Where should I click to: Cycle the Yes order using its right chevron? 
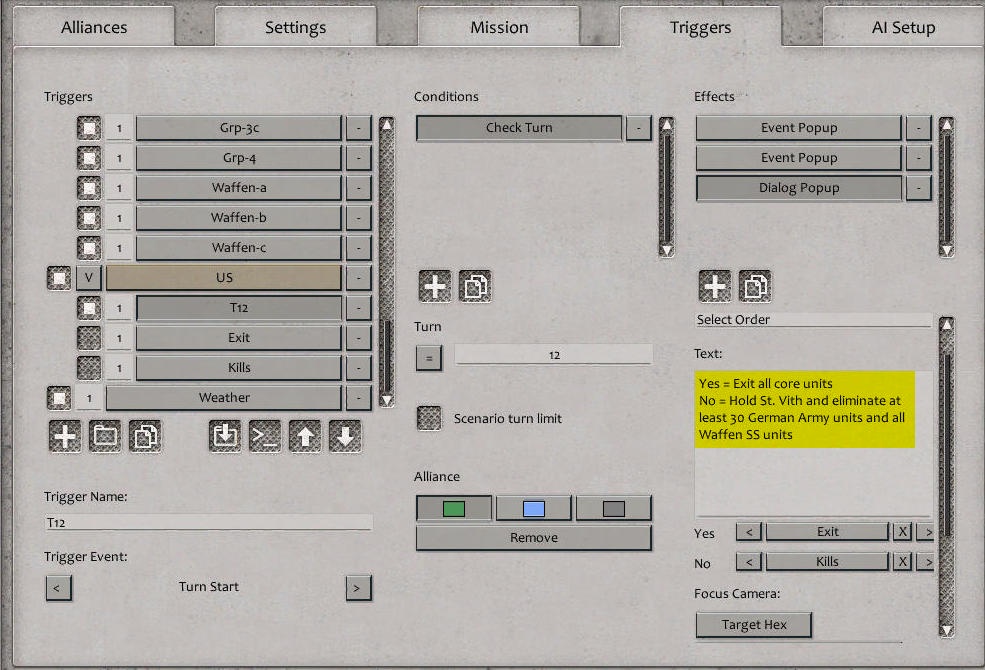(x=925, y=531)
